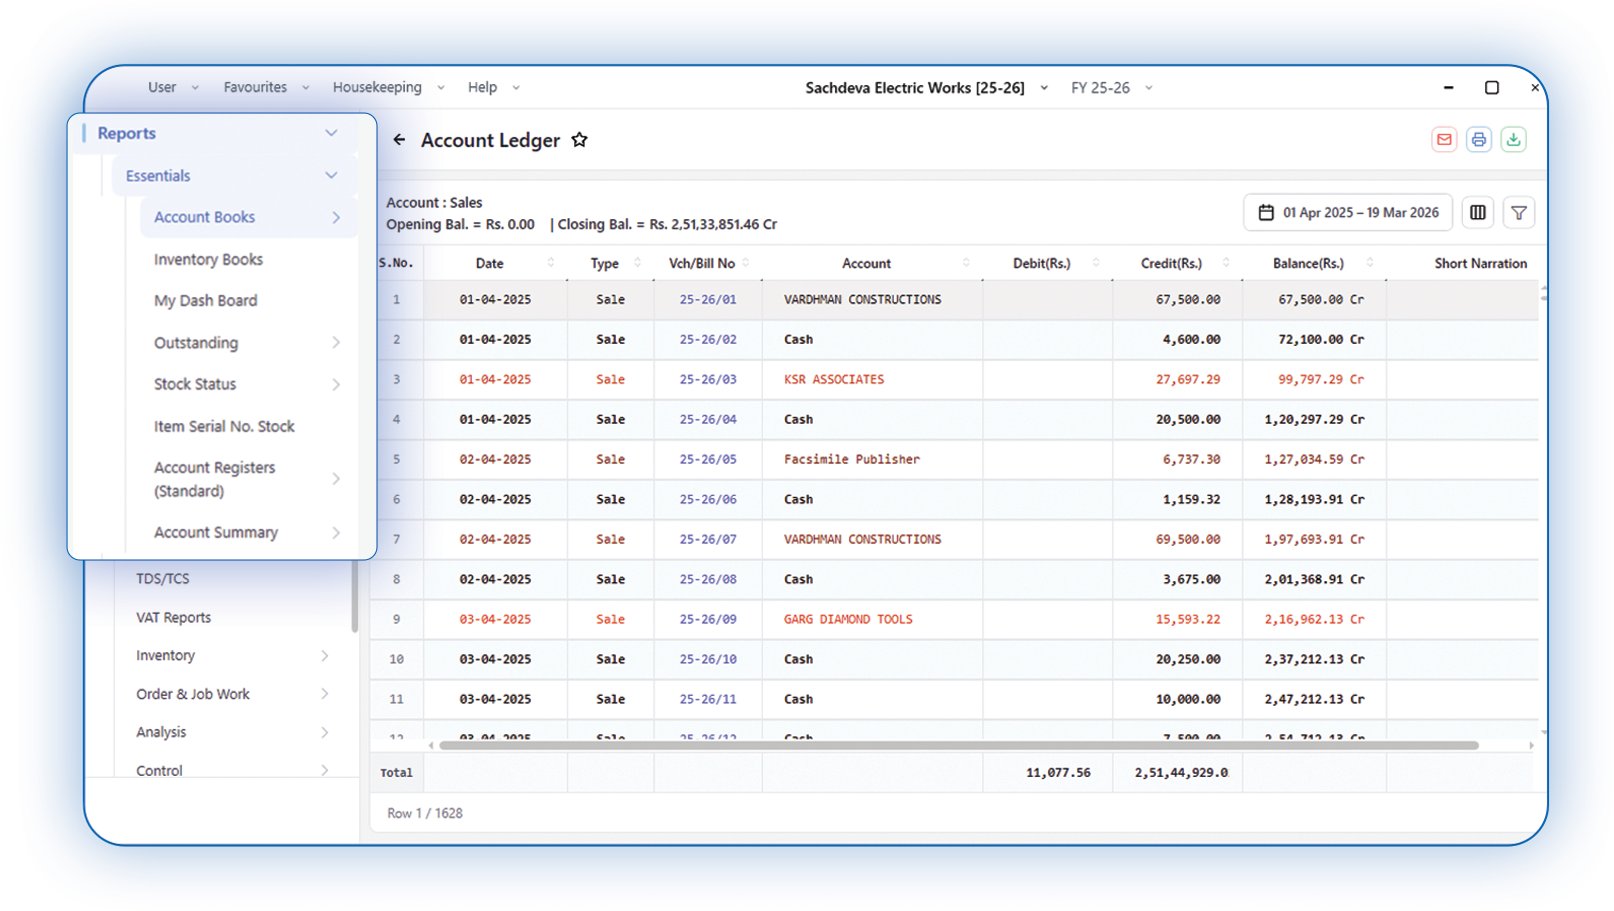
Task: Open voucher 25-26/01
Action: click(707, 299)
